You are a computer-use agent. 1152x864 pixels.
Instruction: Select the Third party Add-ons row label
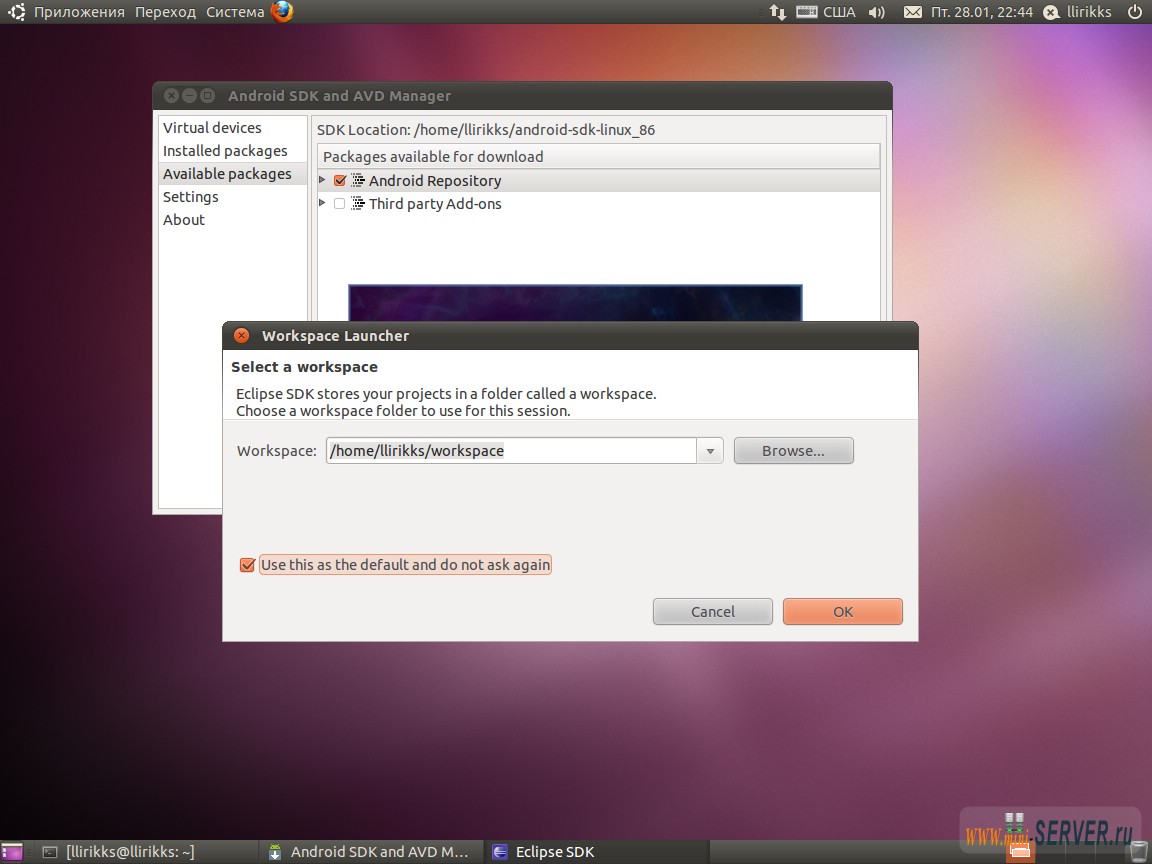point(435,204)
